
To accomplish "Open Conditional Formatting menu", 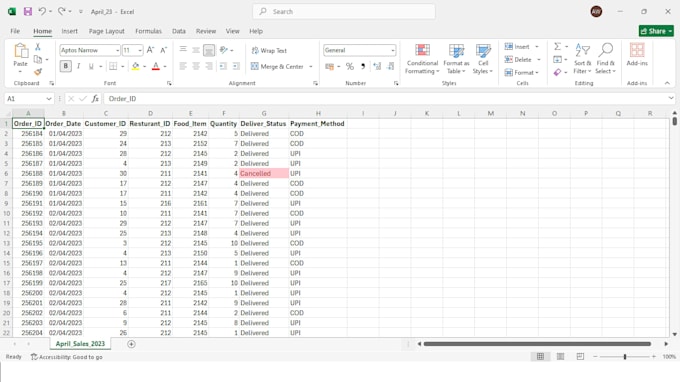I will [422, 59].
